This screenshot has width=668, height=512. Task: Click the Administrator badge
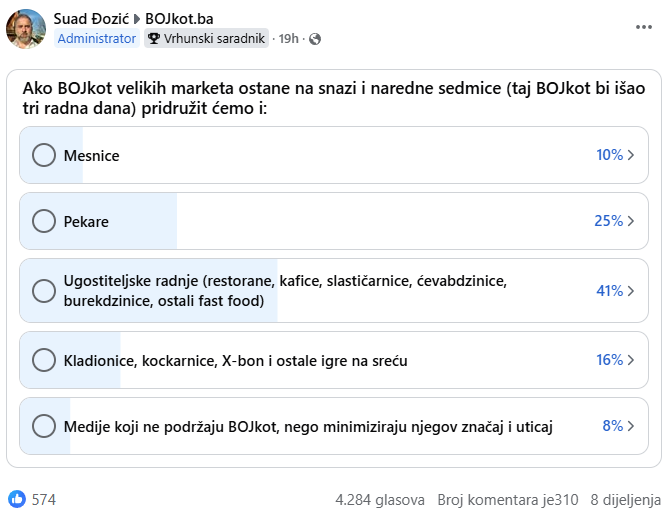[97, 39]
